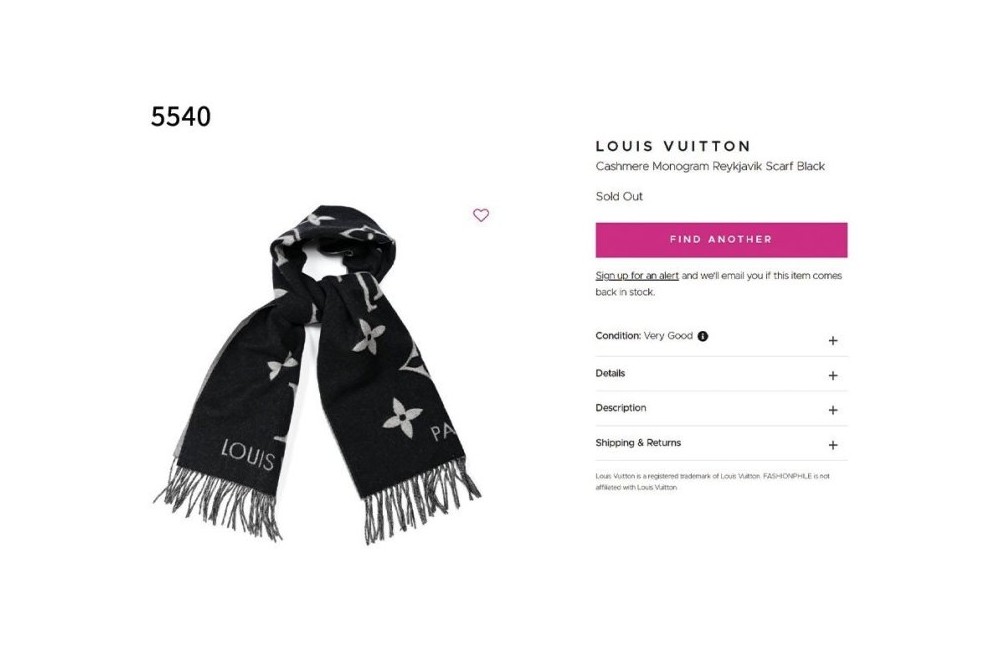Expand the Shipping & Returns label
1000x661 pixels.
[x=638, y=443]
